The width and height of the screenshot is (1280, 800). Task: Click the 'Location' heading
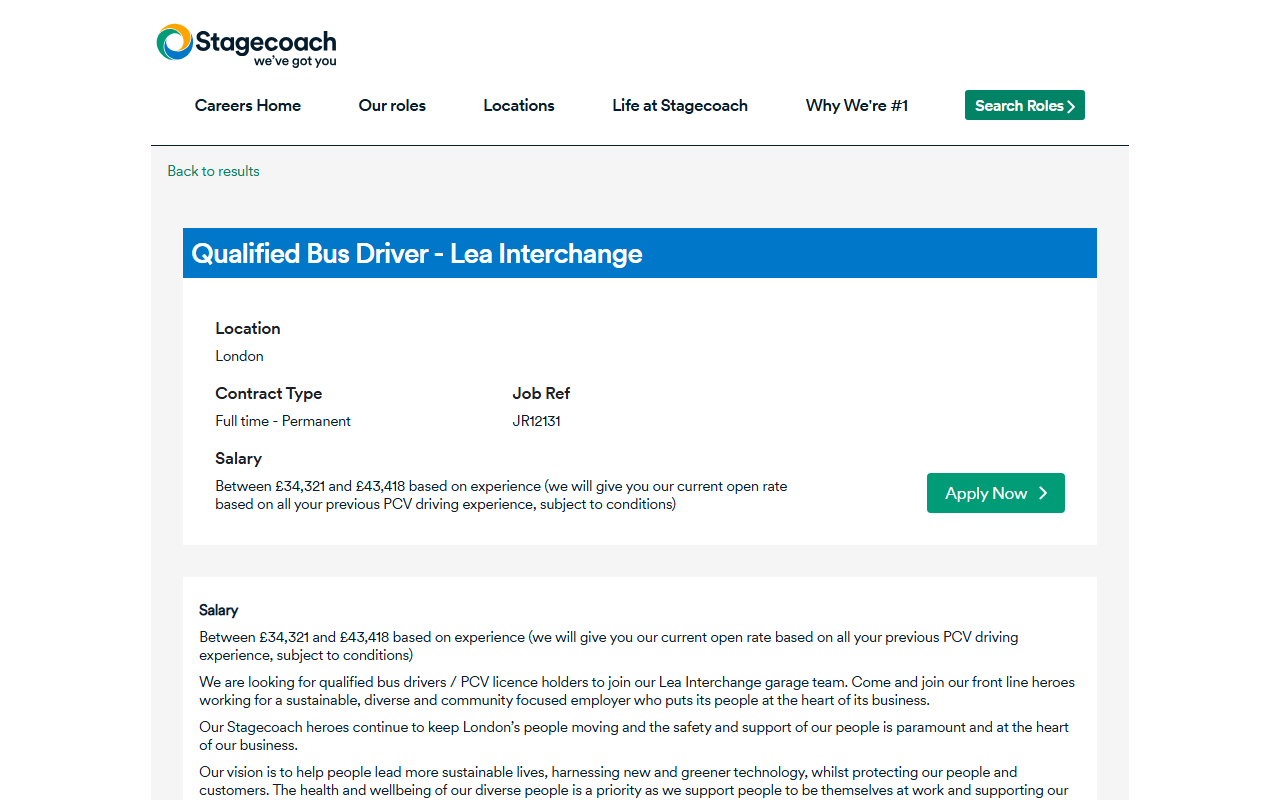point(248,328)
